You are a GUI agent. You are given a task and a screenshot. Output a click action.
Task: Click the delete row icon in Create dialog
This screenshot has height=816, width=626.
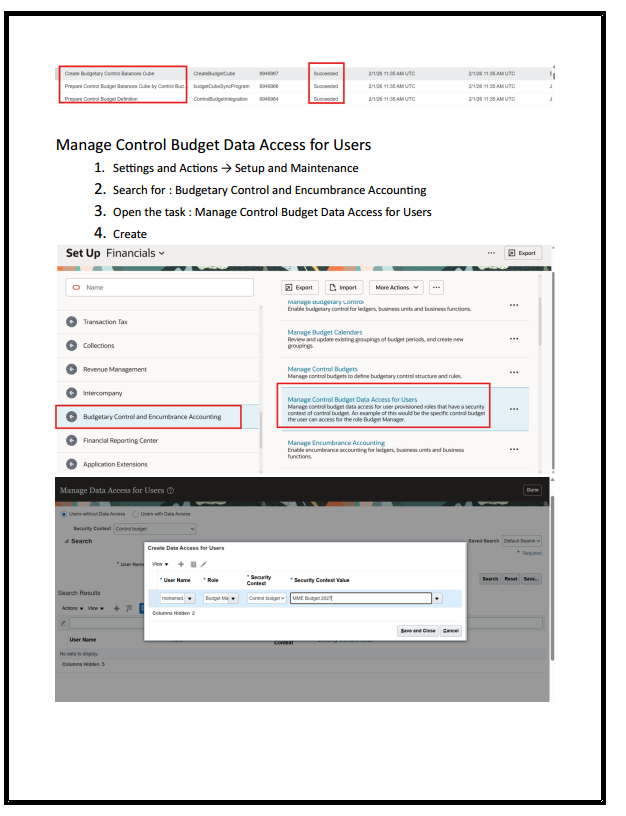pyautogui.click(x=193, y=564)
